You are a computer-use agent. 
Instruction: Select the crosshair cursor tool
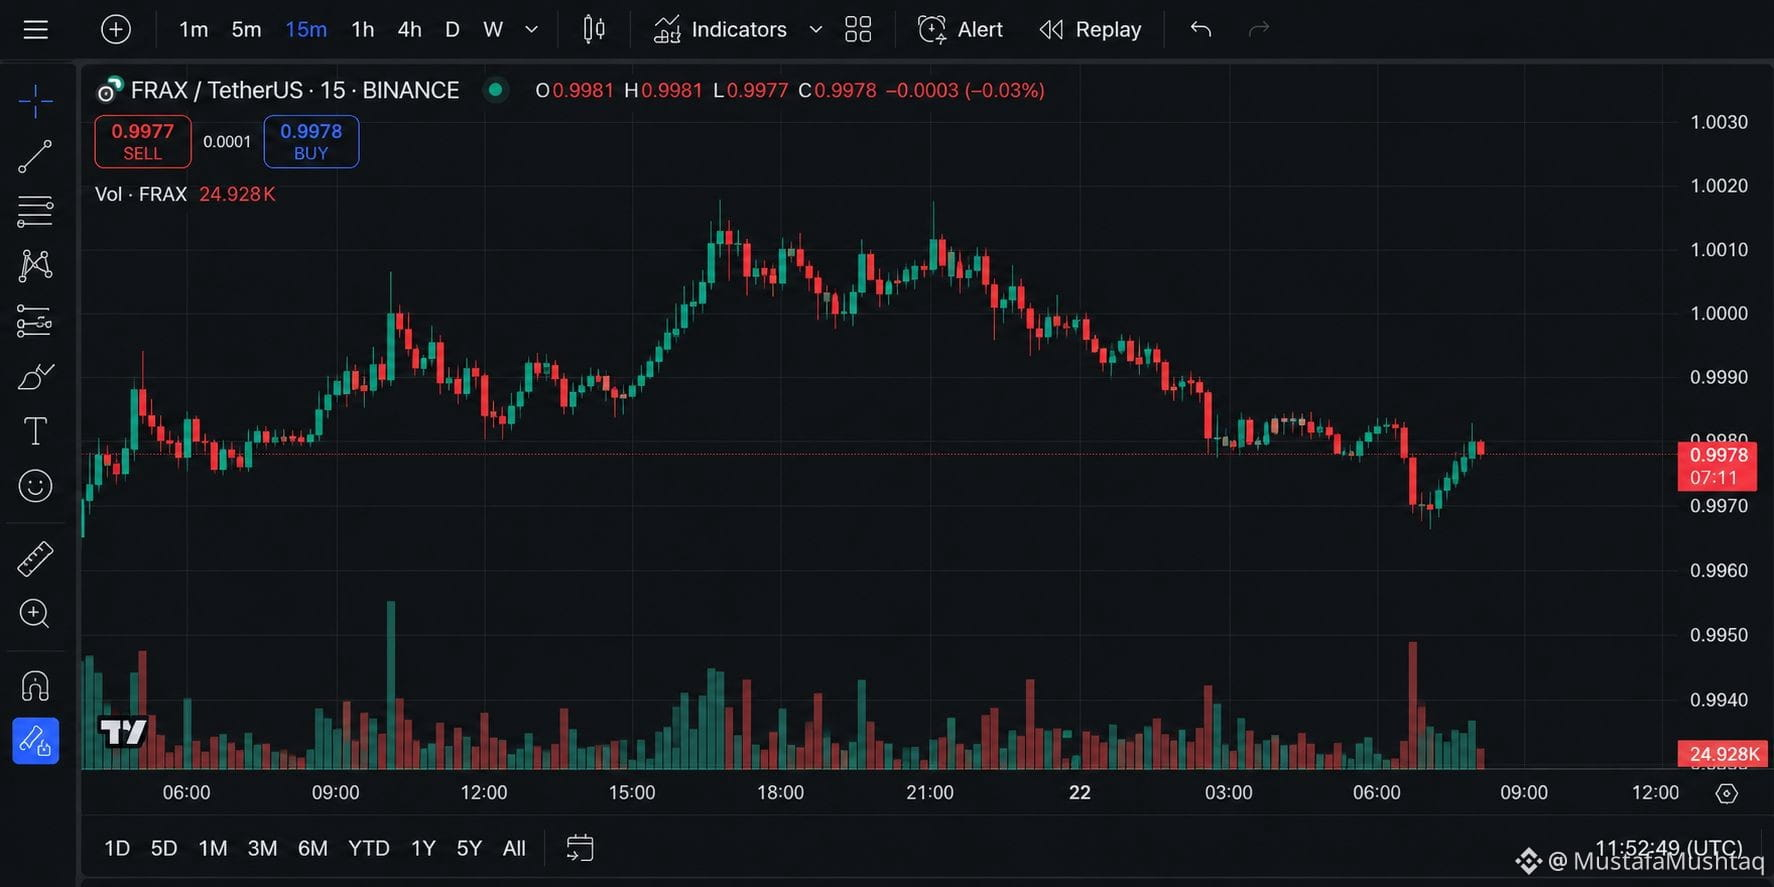pos(35,101)
